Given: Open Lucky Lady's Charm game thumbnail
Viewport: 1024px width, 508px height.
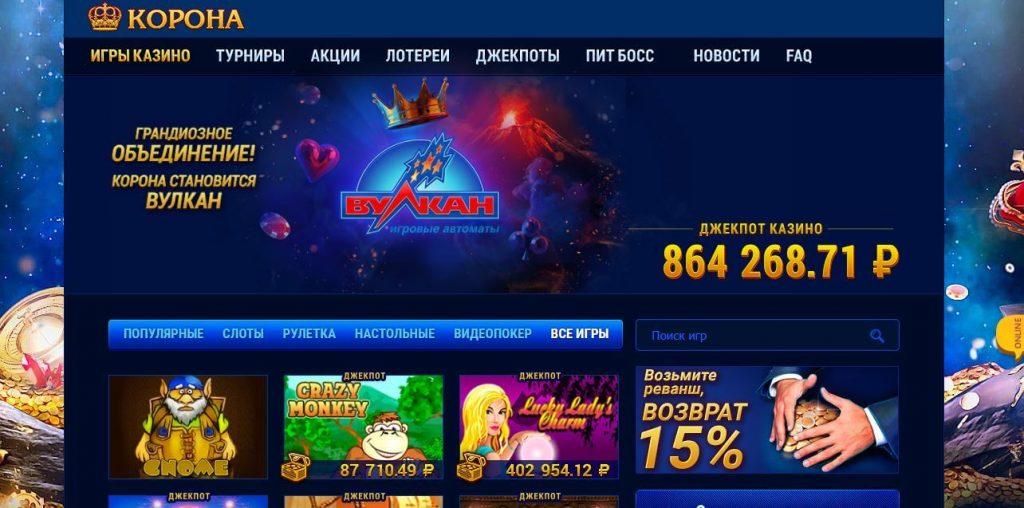Looking at the screenshot, I should click(x=539, y=426).
